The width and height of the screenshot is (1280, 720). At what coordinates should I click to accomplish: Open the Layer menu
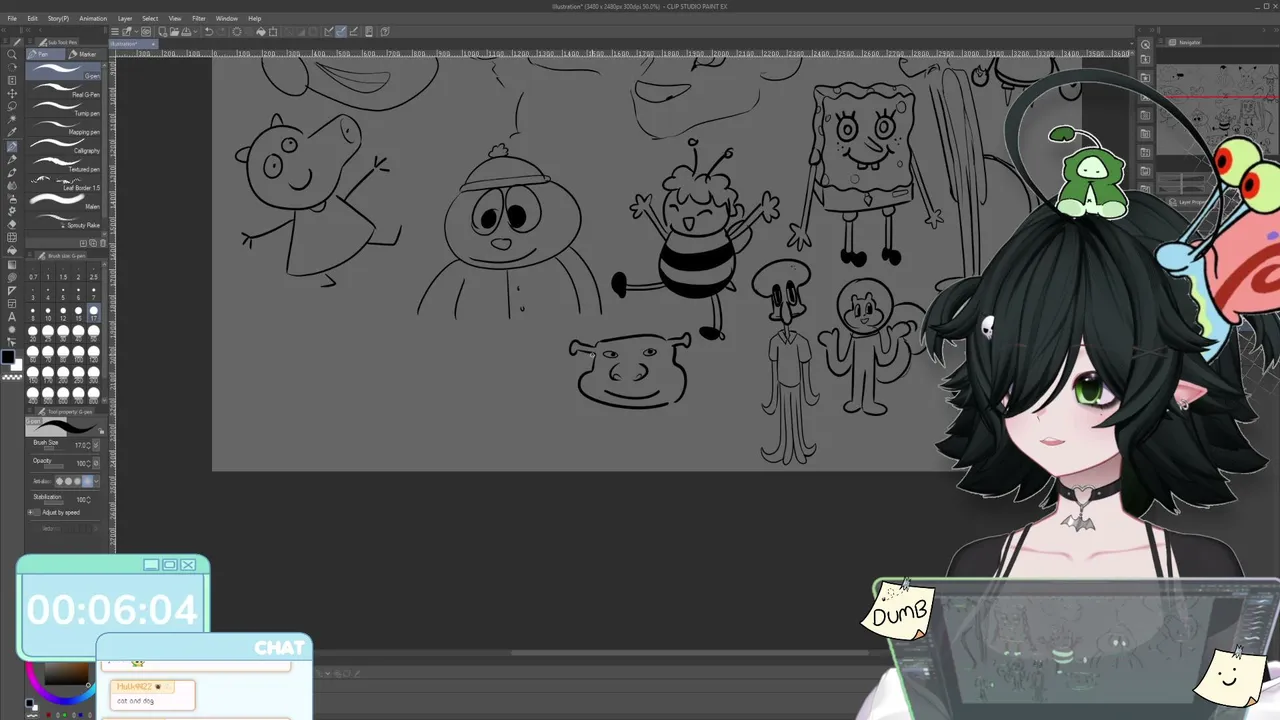(125, 18)
